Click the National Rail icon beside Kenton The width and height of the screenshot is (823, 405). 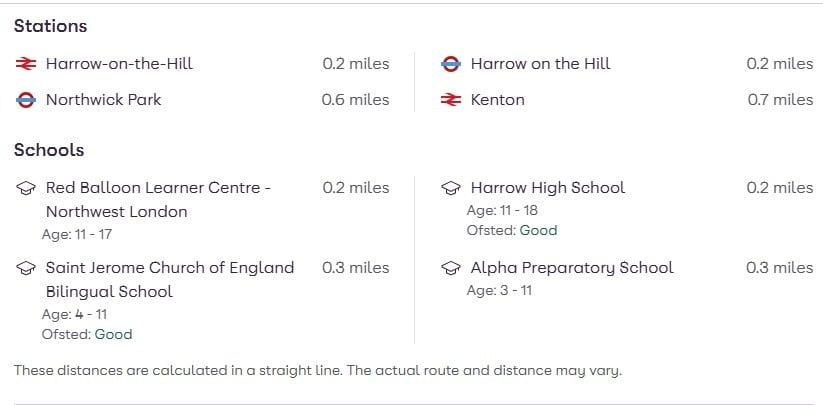[451, 100]
